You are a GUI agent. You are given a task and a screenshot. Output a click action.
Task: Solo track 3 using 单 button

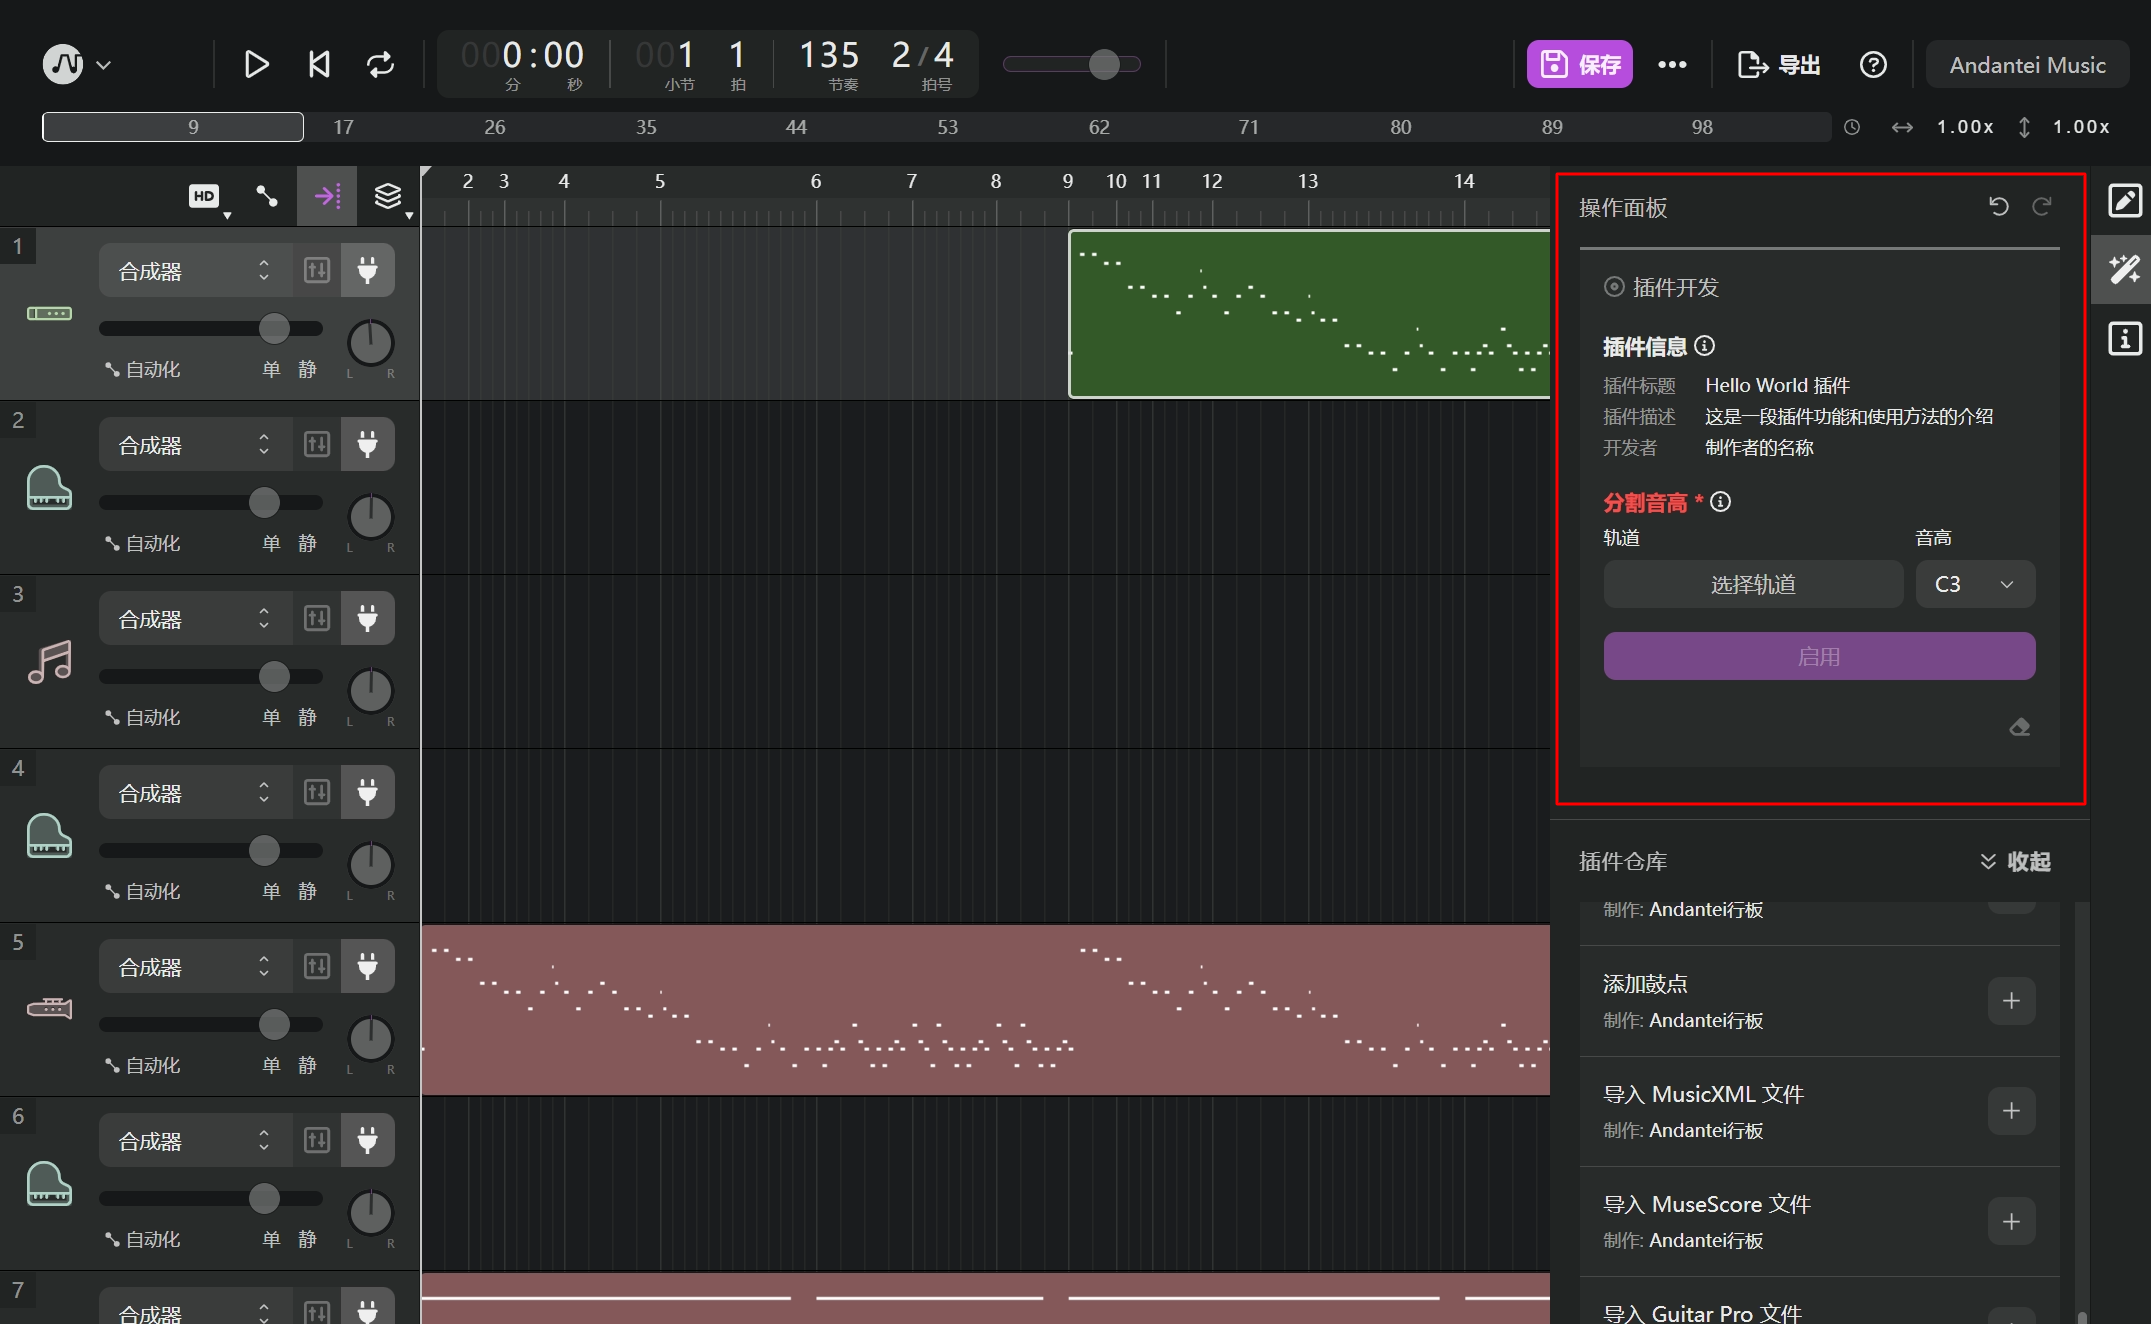(x=271, y=717)
